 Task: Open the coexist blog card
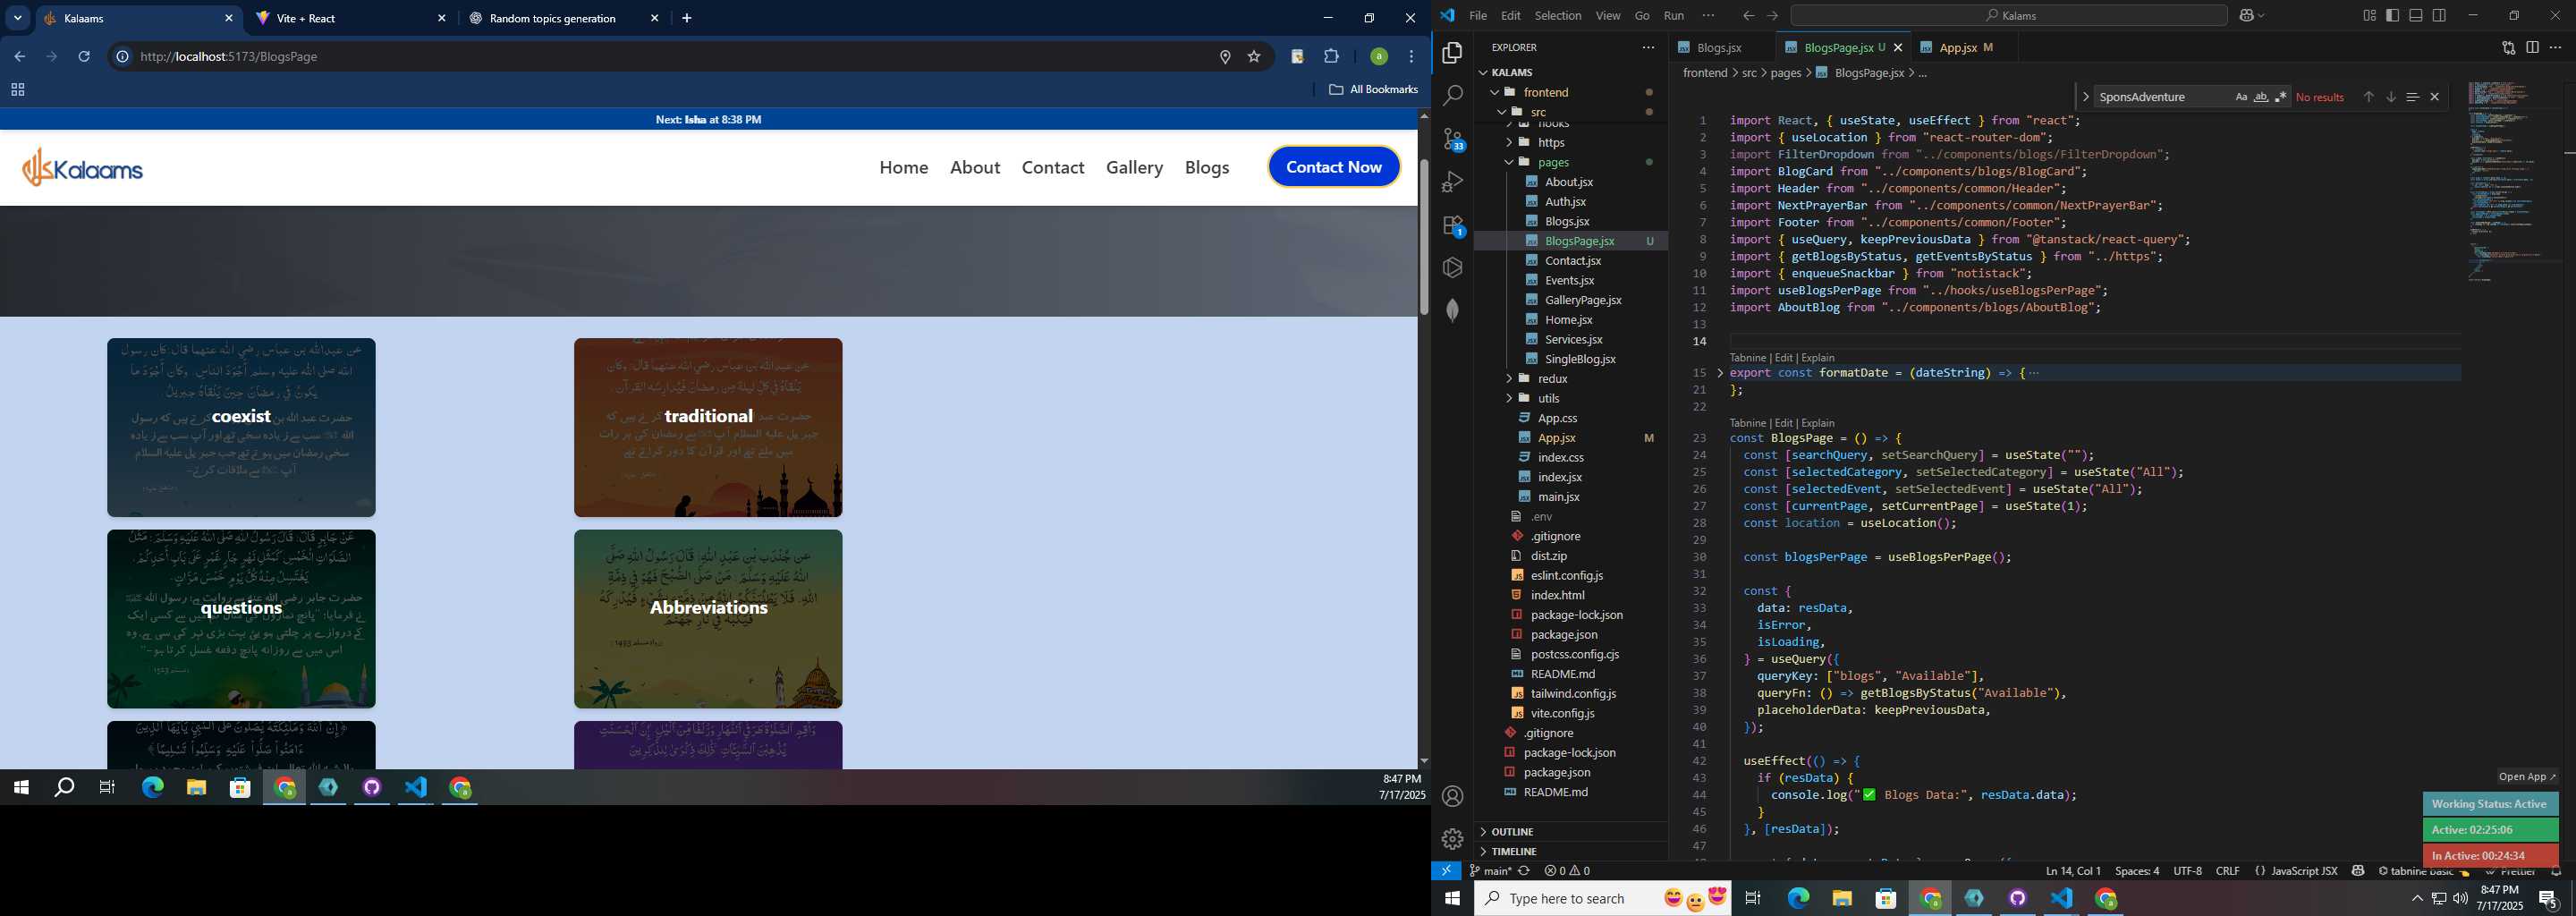point(241,427)
